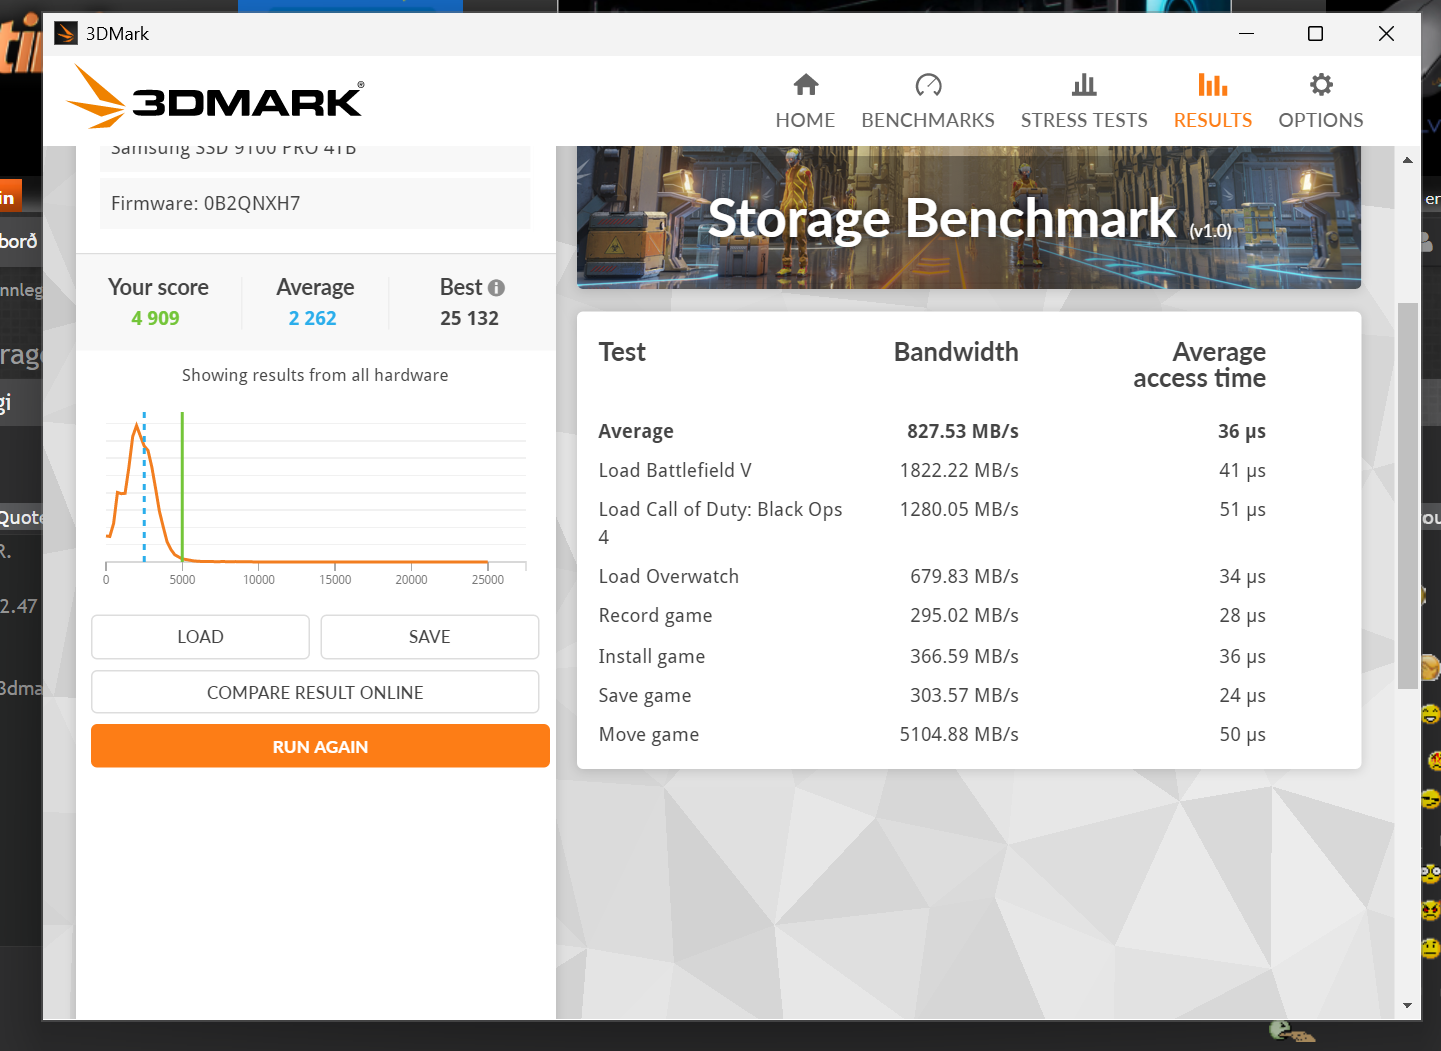Click the Stress Tests bar chart icon
Viewport: 1441px width, 1051px height.
(x=1084, y=85)
